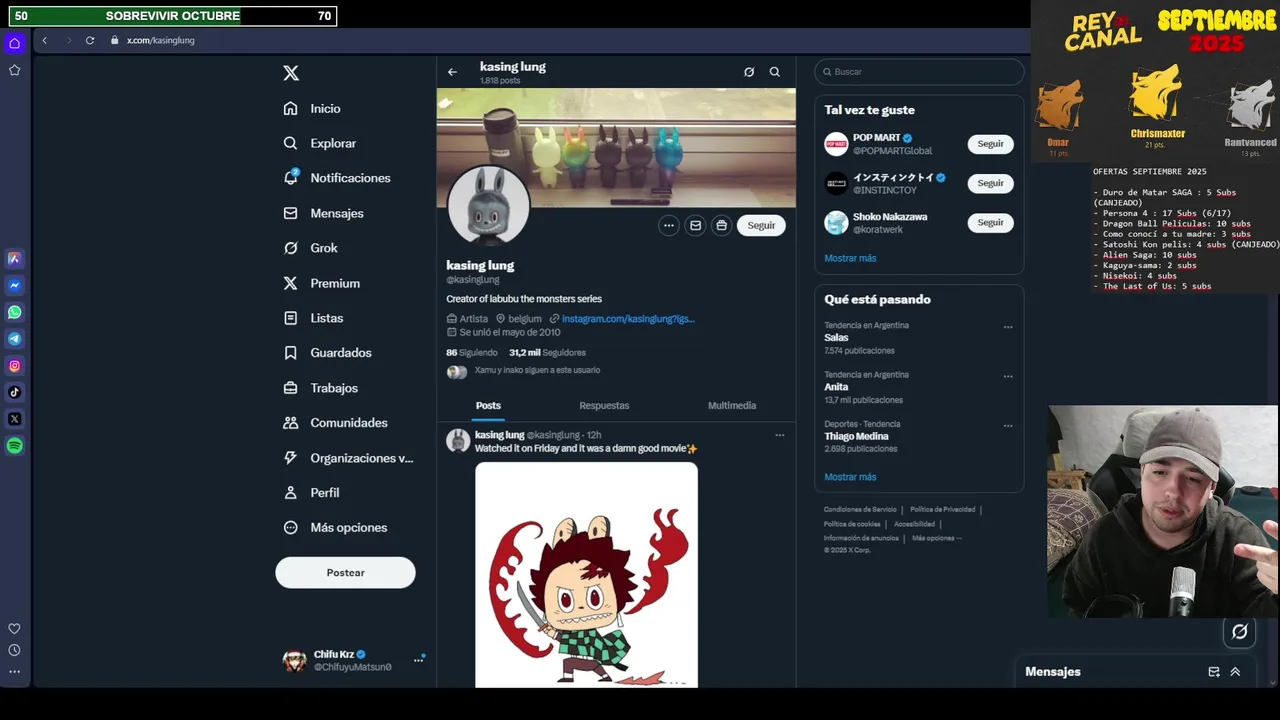Select the Posts tab
This screenshot has width=1280, height=720.
pos(488,406)
